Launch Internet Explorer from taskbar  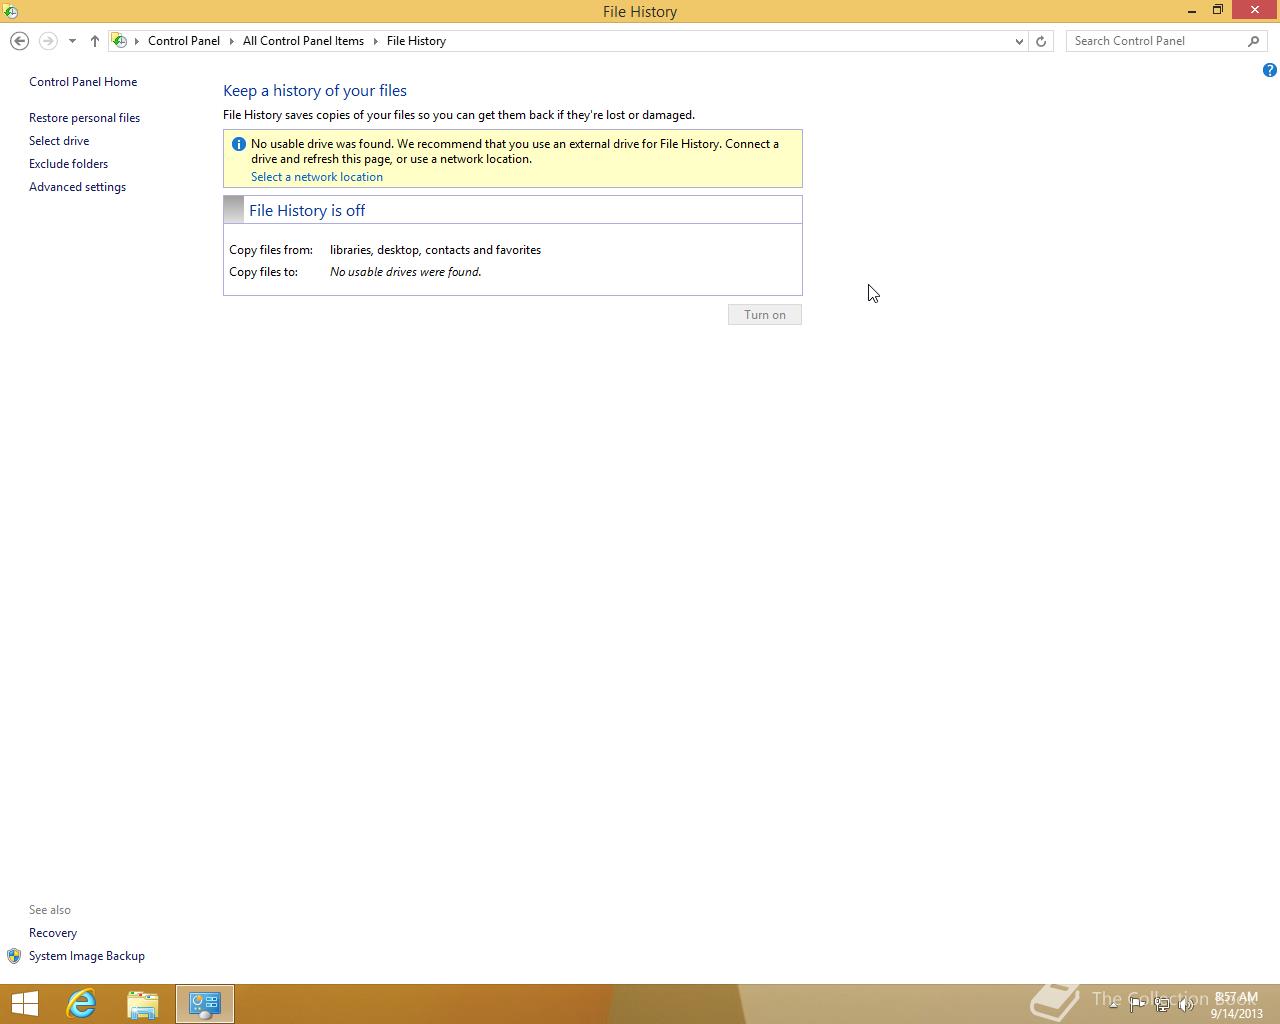point(81,1004)
